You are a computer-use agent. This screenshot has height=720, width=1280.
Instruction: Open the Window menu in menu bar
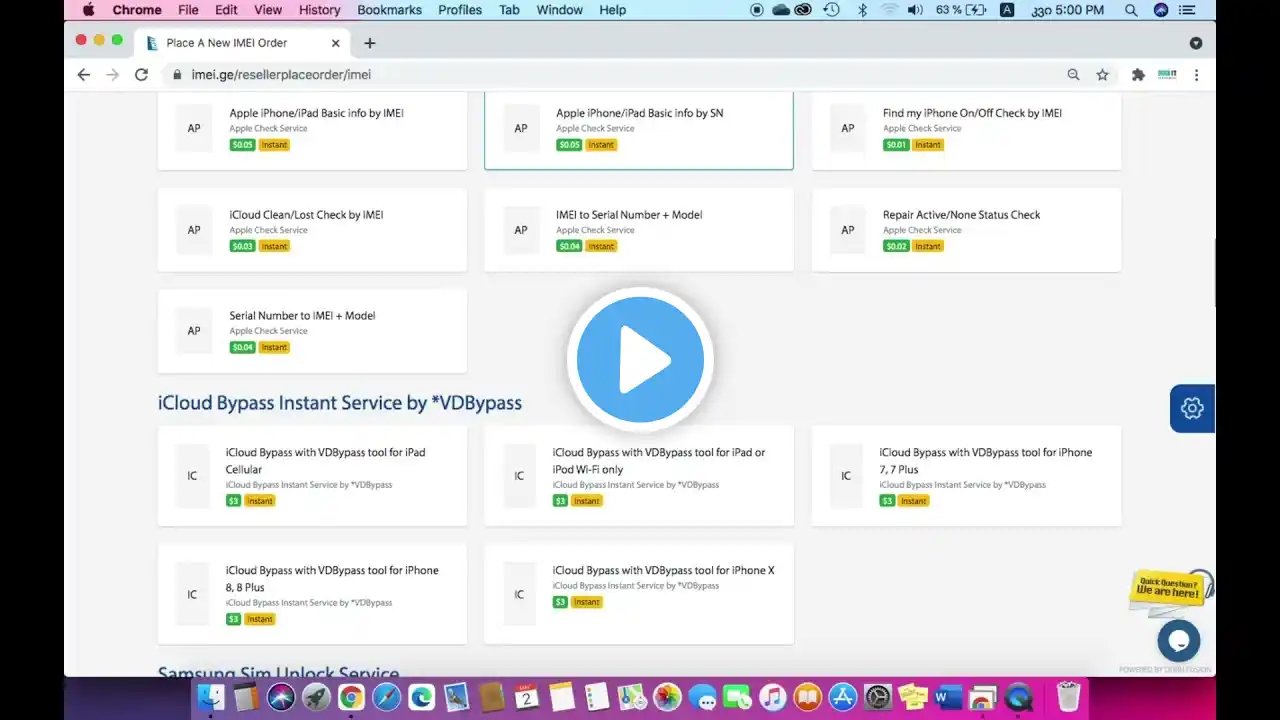(559, 10)
